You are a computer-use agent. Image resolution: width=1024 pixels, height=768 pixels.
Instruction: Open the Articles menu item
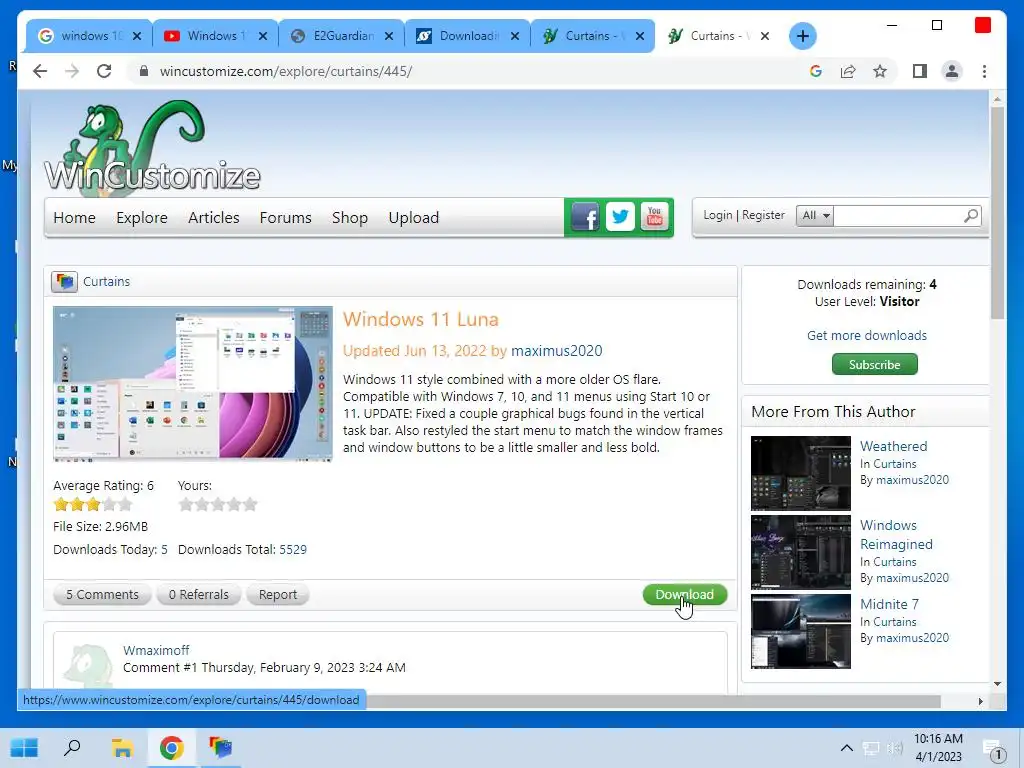[x=214, y=217]
